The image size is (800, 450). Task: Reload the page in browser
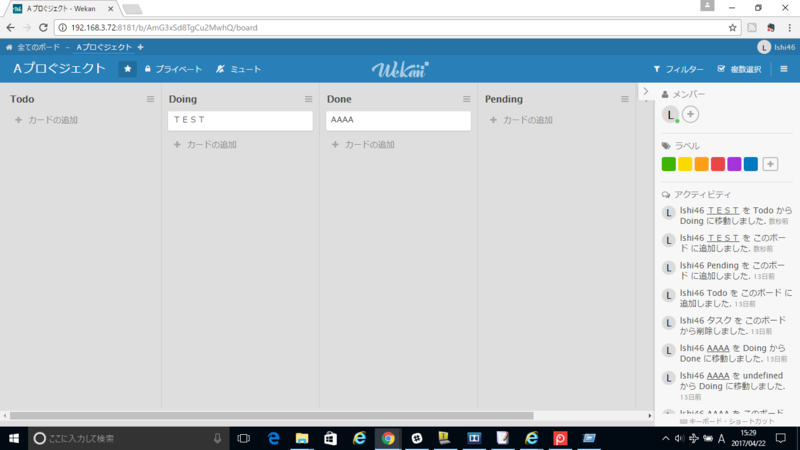pyautogui.click(x=43, y=28)
